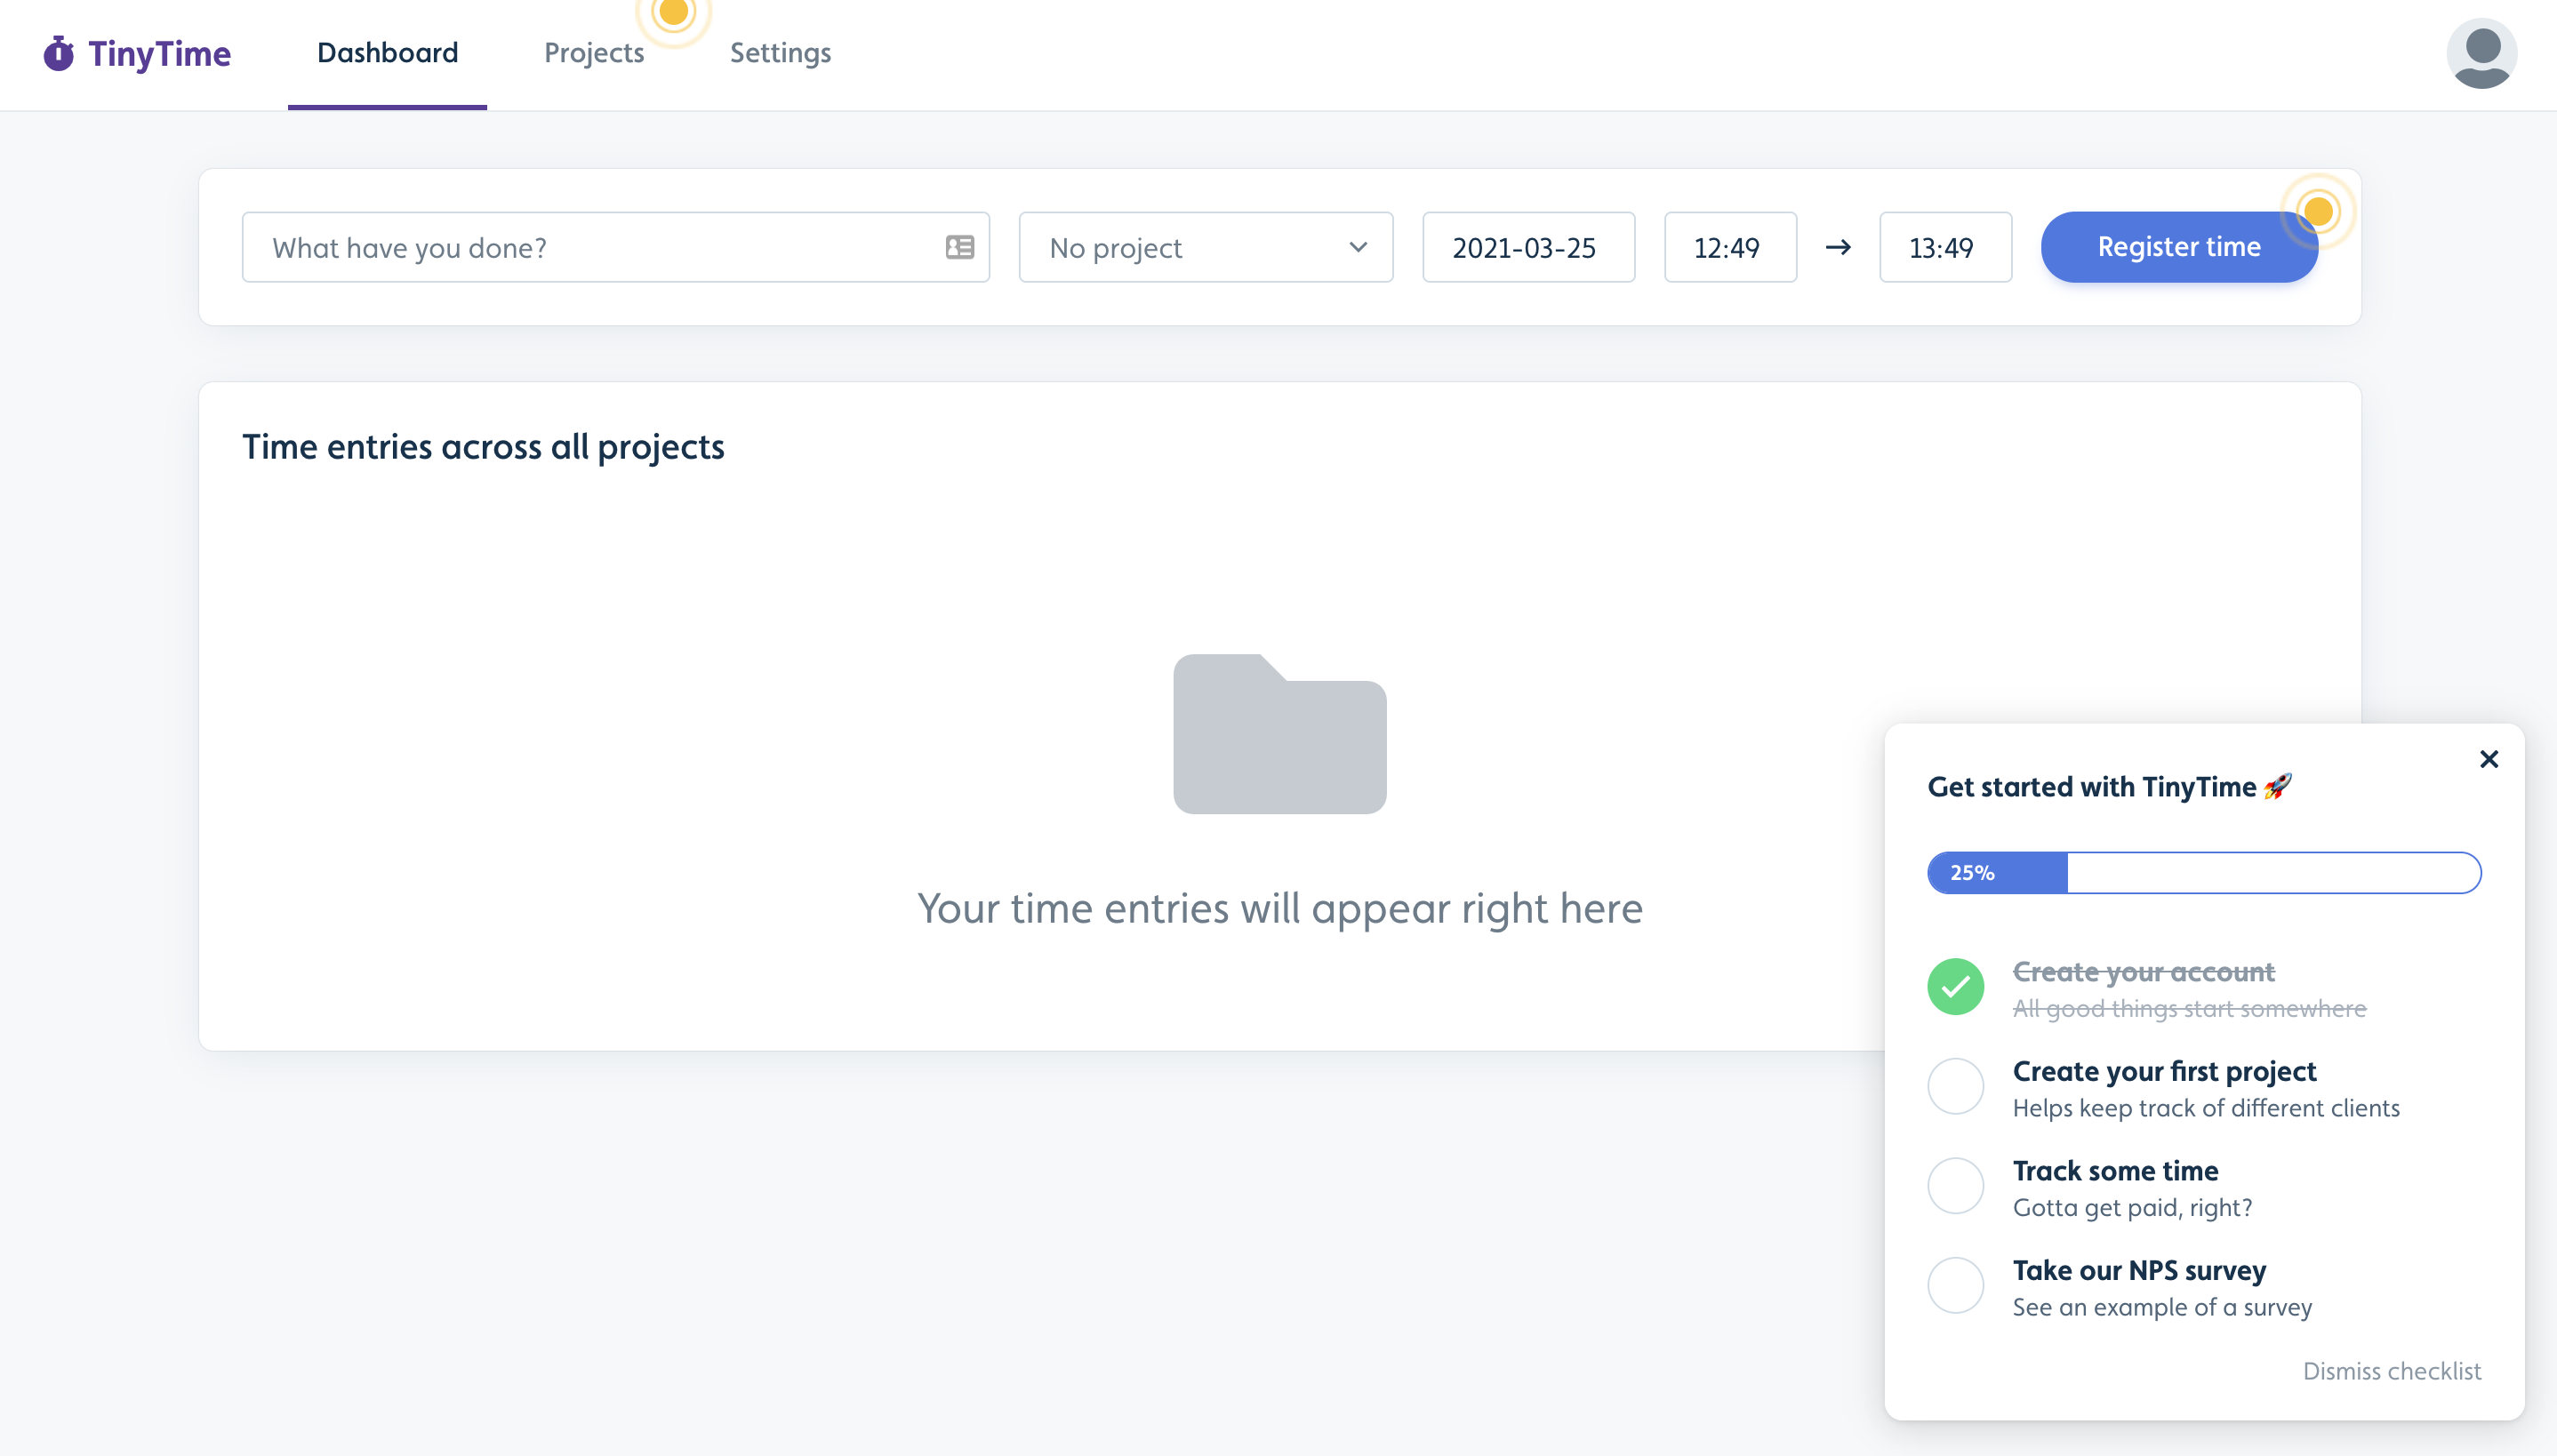Click the 25% onboarding progress bar
Screen dimensions: 2557x1456
[x=2203, y=873]
